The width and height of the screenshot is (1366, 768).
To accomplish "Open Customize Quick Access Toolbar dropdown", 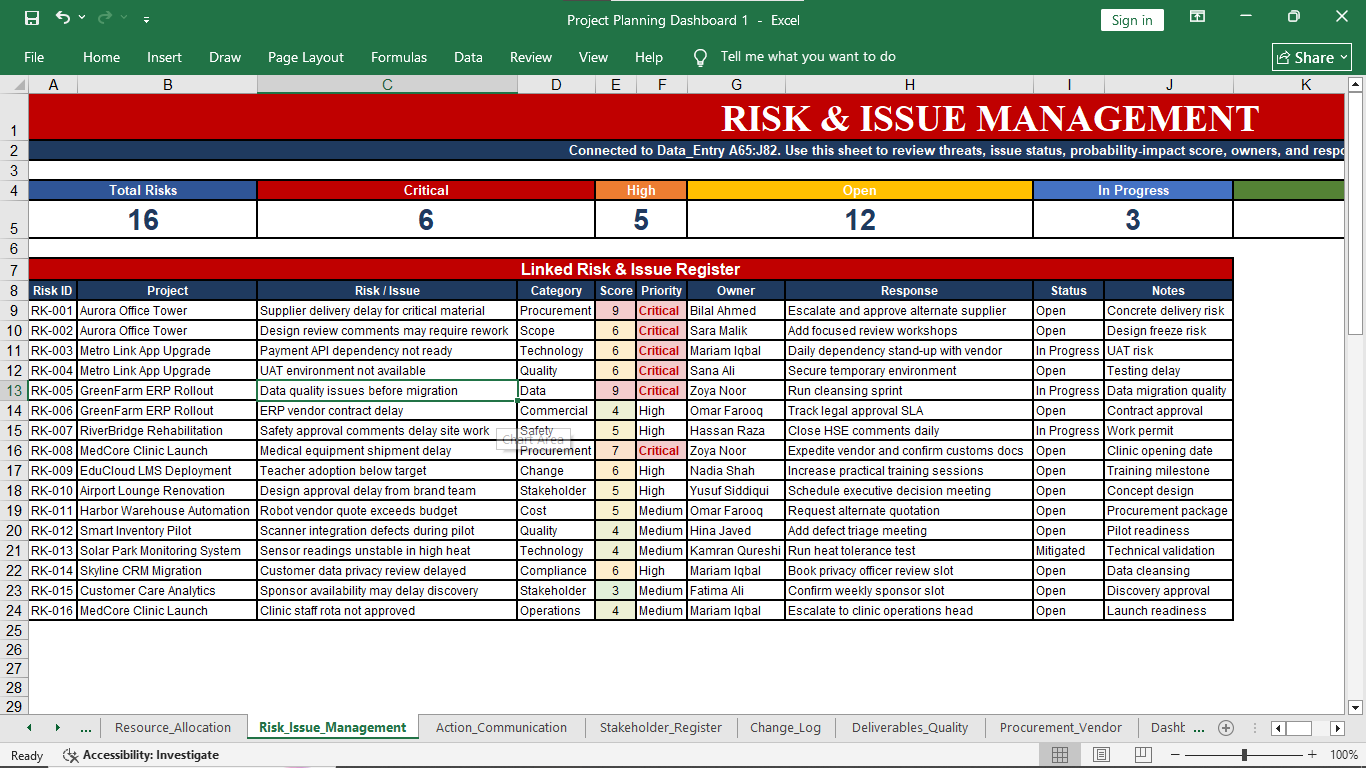I will pos(147,19).
